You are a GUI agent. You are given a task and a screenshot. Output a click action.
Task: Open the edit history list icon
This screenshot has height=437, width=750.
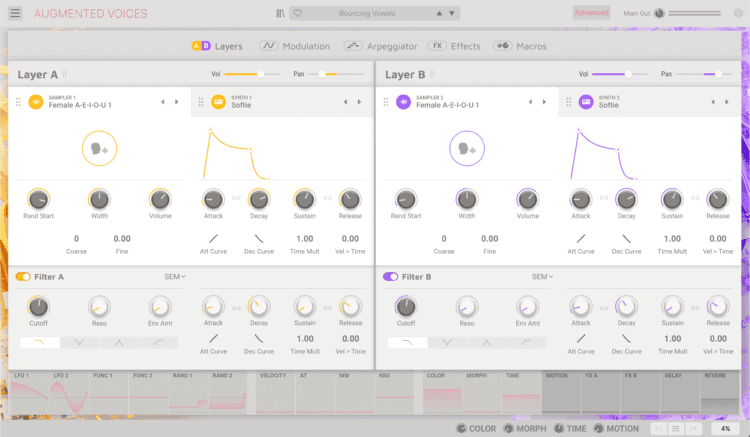(x=675, y=429)
